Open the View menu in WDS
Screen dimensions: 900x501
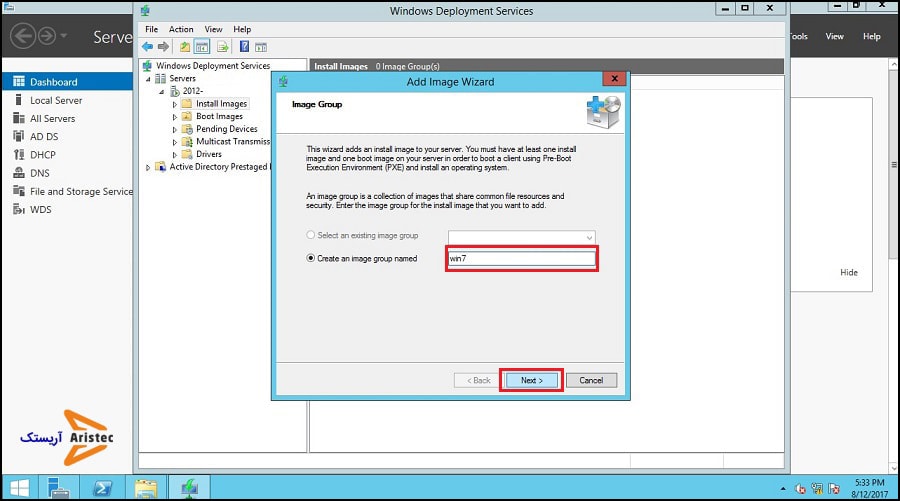(213, 30)
